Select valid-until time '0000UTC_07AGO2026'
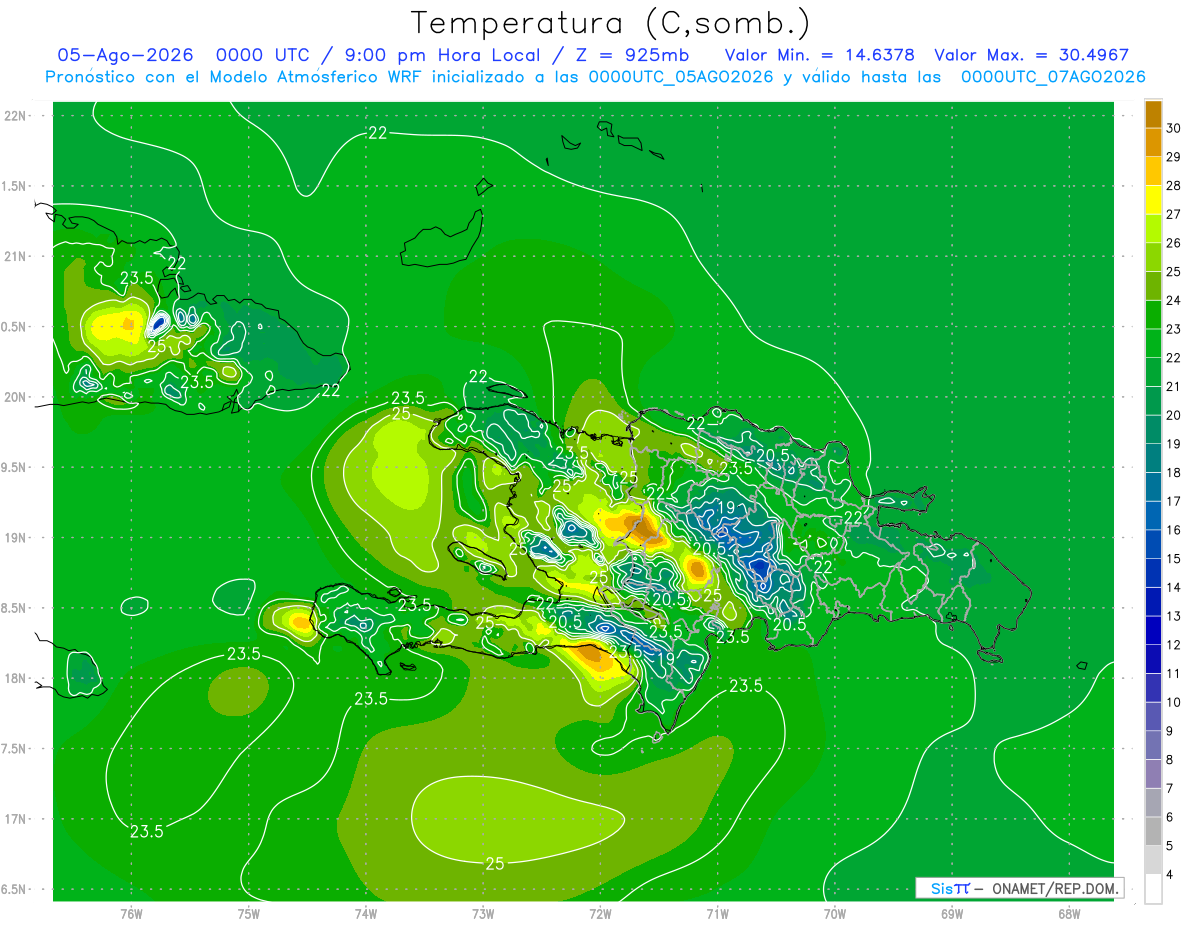 click(x=1053, y=77)
